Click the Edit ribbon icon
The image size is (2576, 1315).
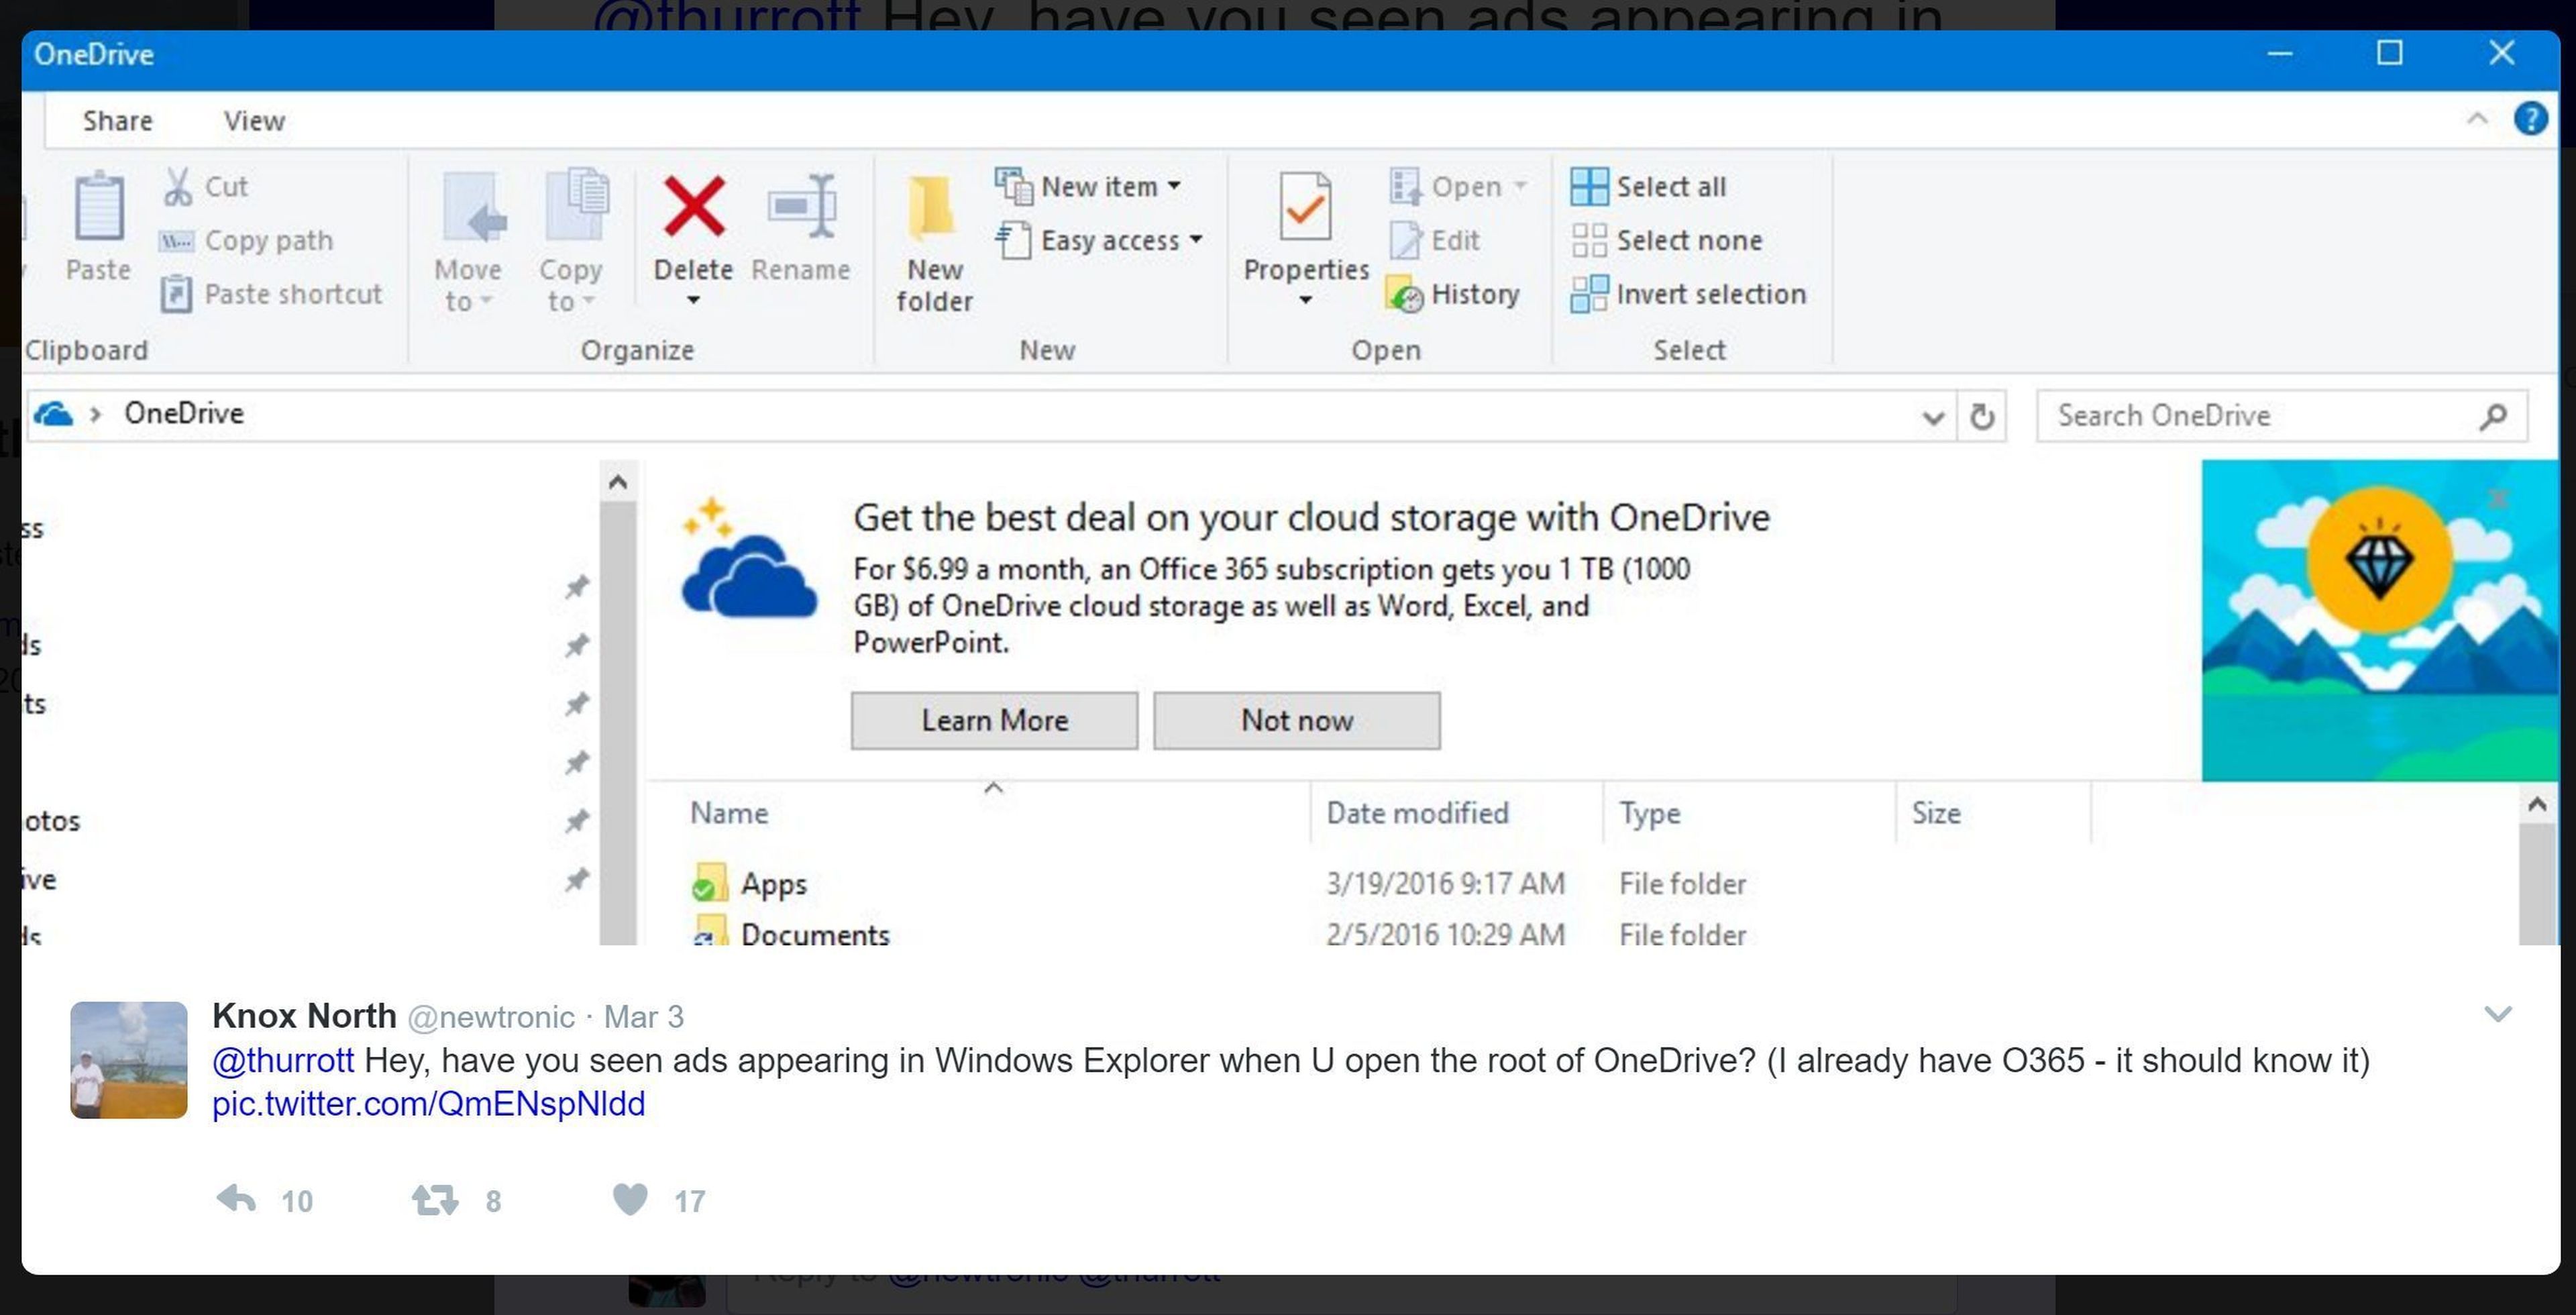pos(1405,241)
